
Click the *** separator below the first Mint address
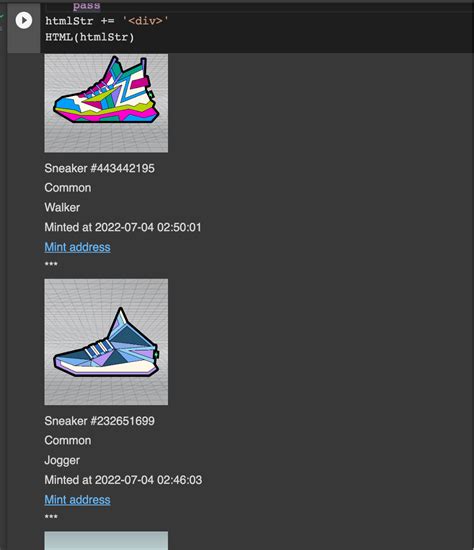point(51,264)
